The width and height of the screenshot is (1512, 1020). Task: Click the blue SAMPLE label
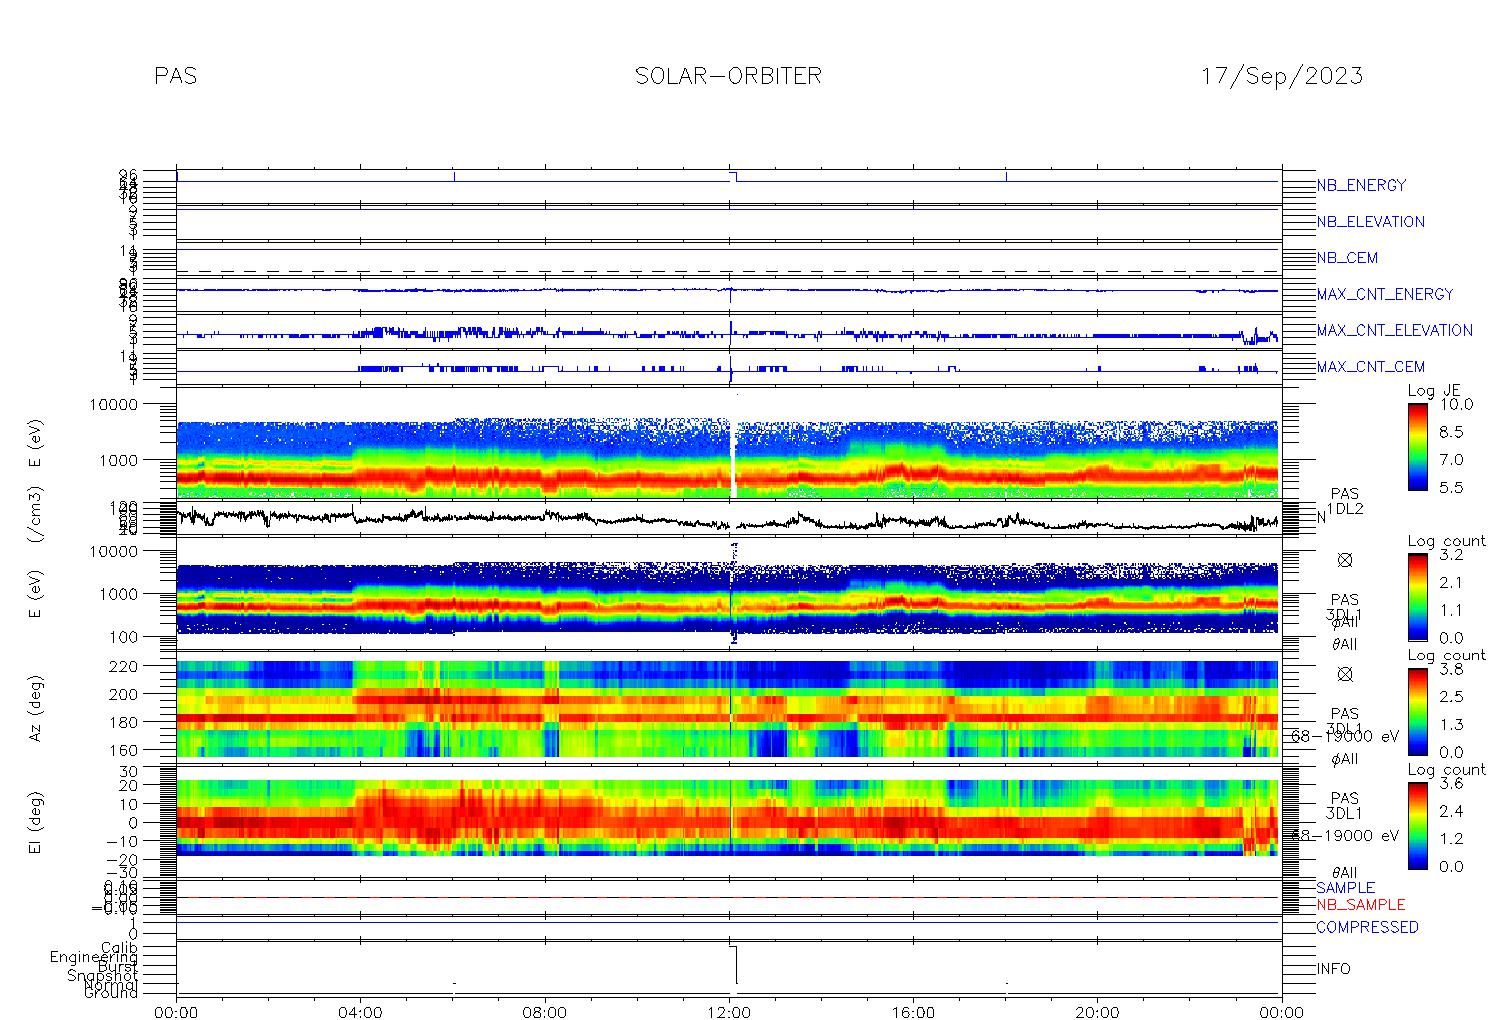(1345, 888)
